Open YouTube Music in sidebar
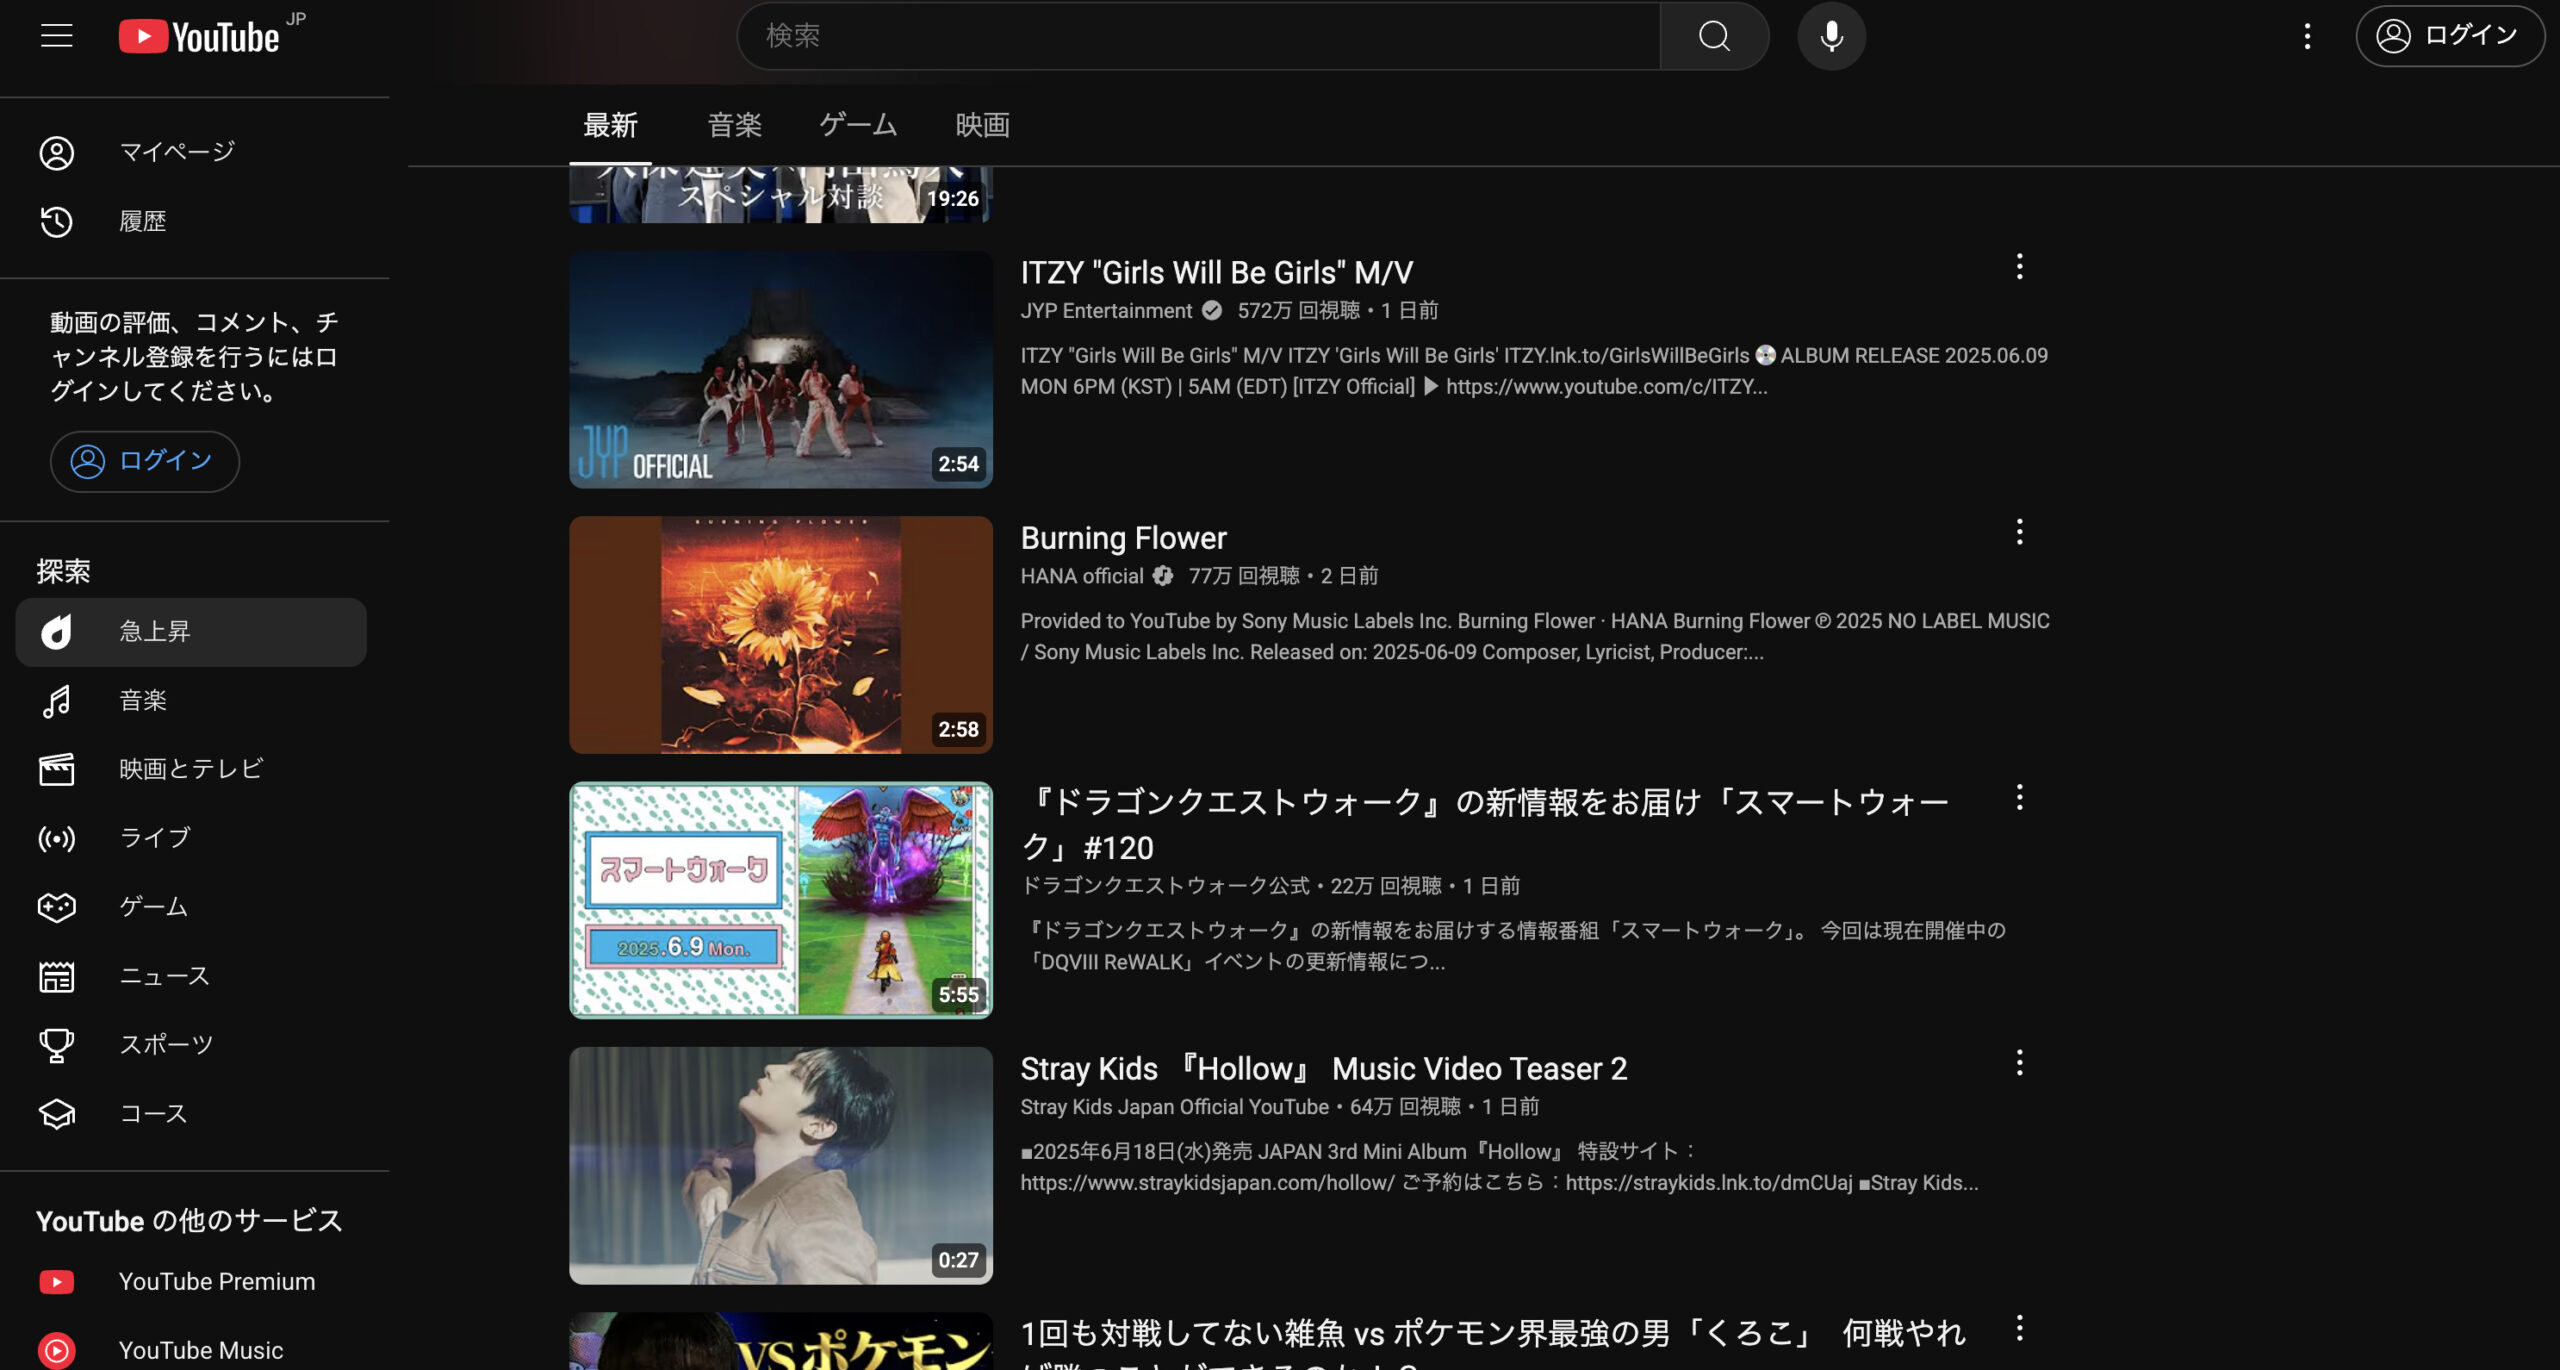Screen dimensions: 2560x1370 click(x=192, y=1350)
